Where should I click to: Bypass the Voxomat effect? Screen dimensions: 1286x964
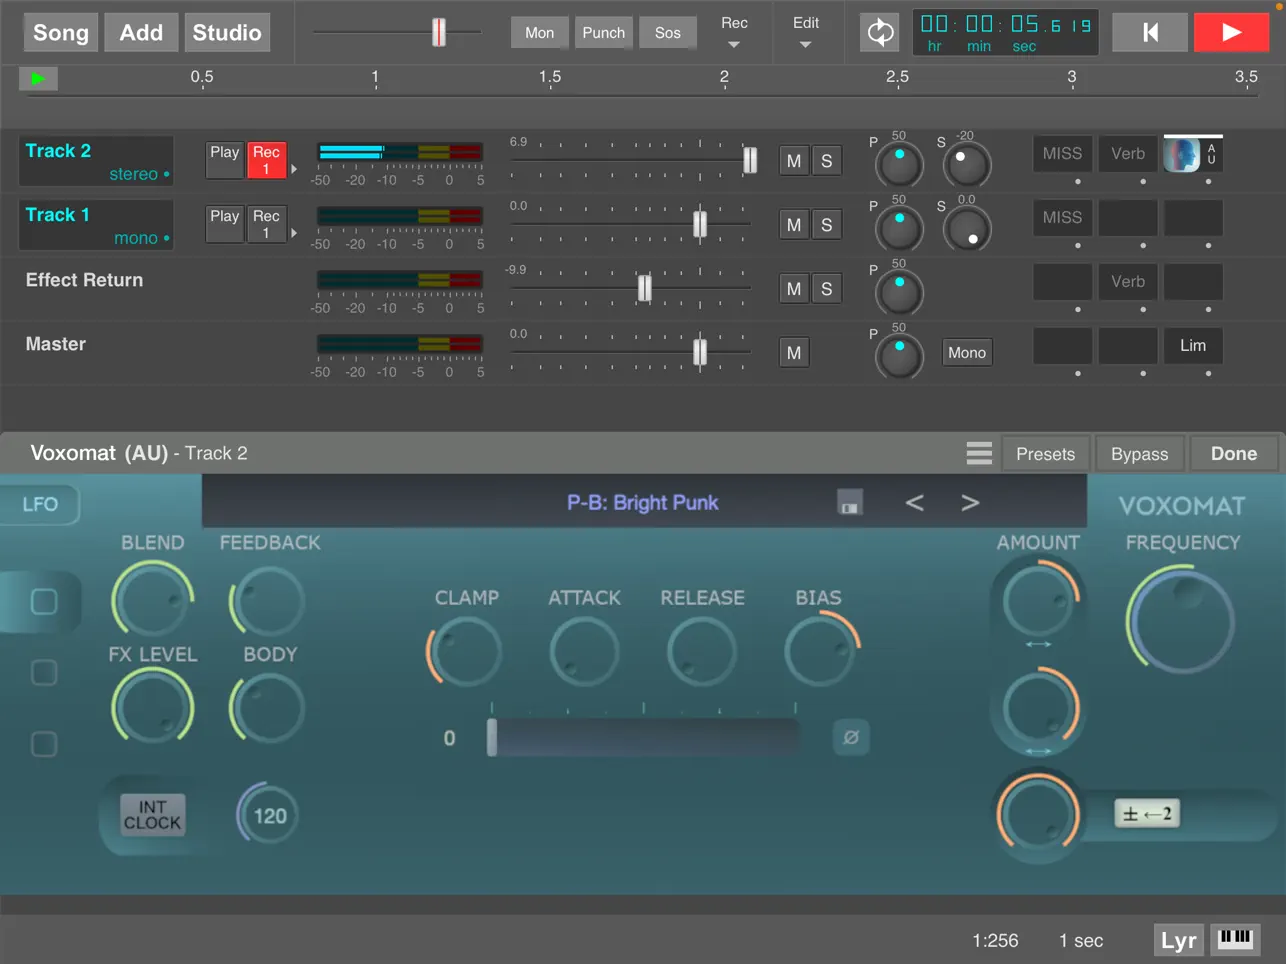click(x=1139, y=454)
